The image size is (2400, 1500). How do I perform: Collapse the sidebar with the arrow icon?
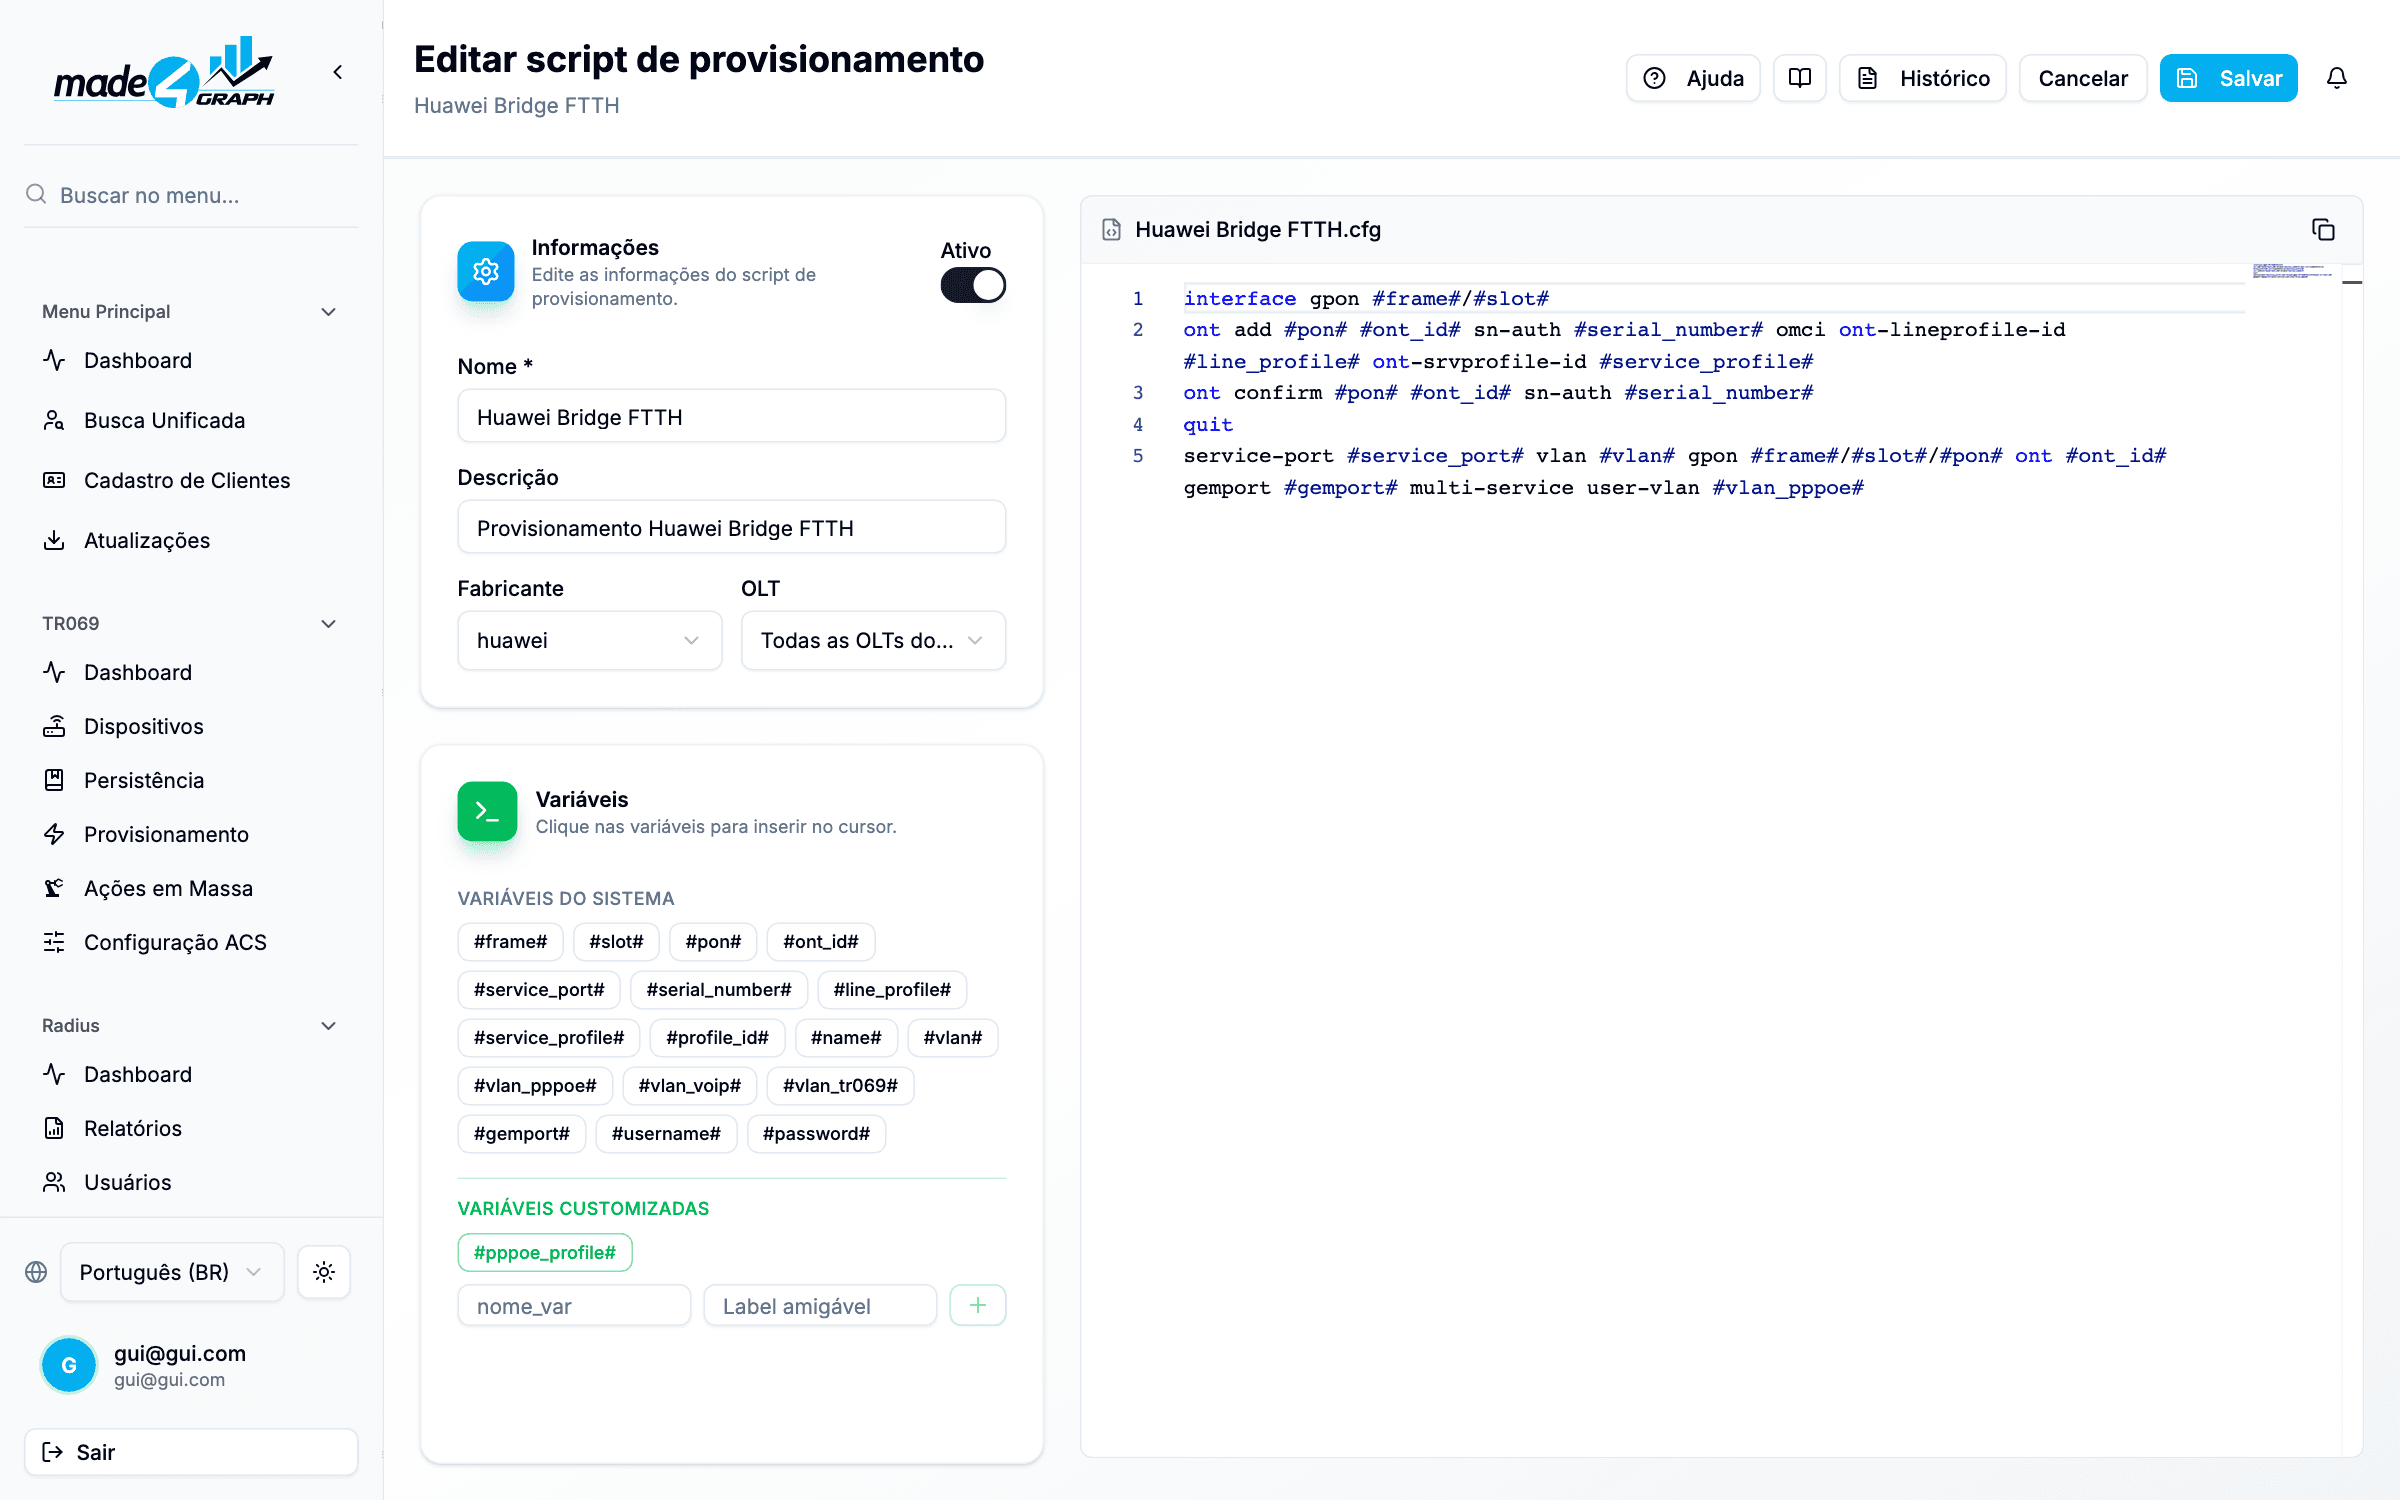point(338,72)
